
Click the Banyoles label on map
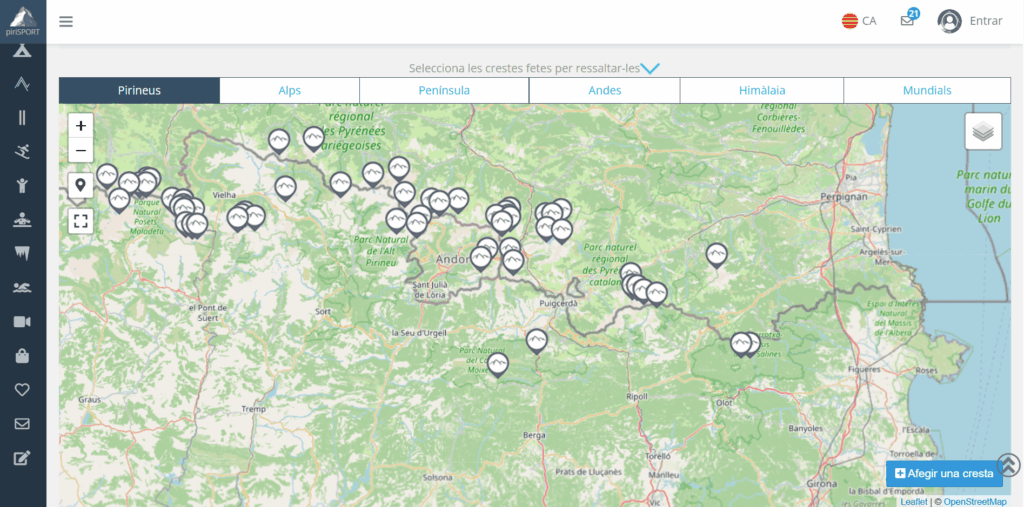(x=805, y=429)
